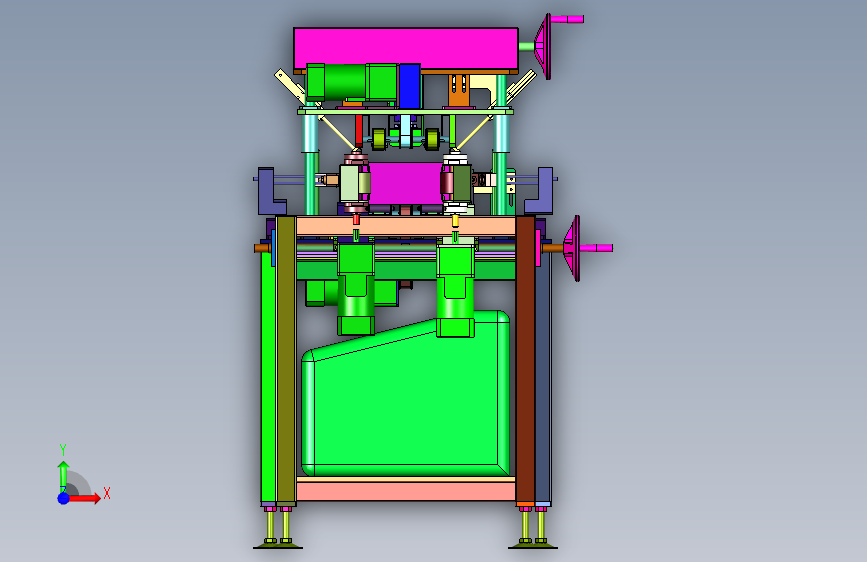This screenshot has height=562, width=867.
Task: Click the red X axis arrow of the triad
Action: (83, 498)
